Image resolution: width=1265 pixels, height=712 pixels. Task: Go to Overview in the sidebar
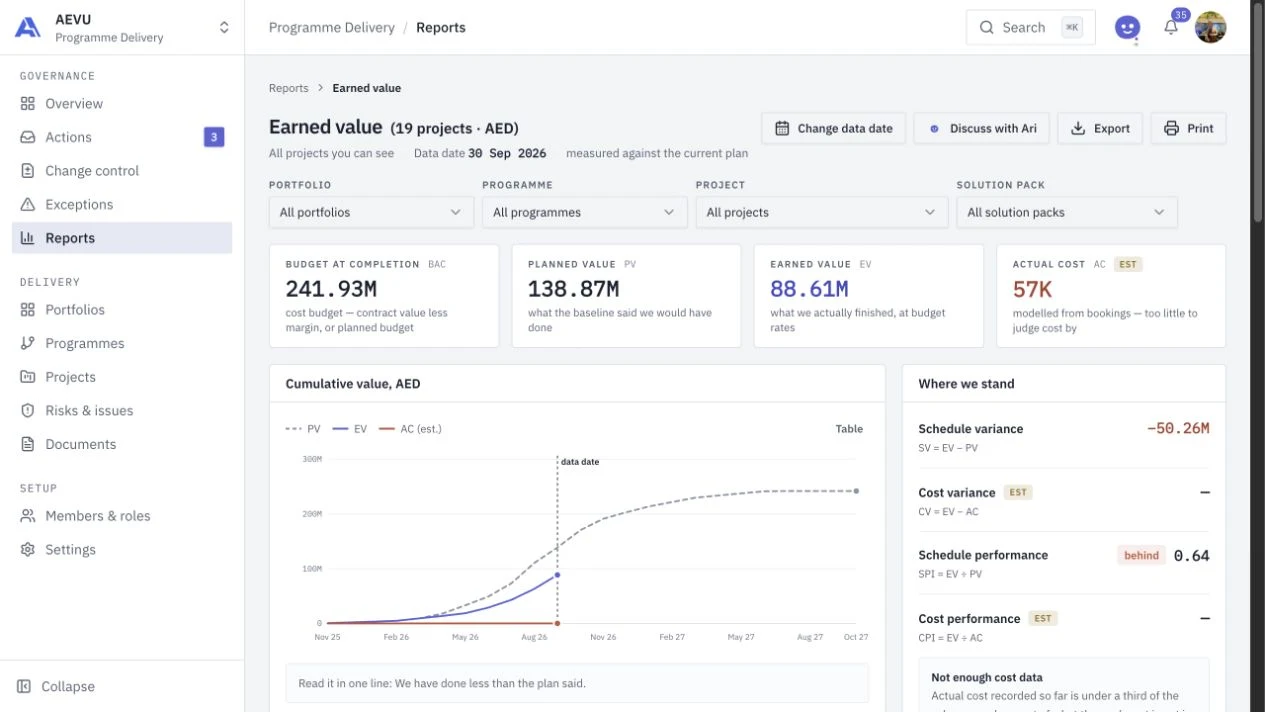coord(122,104)
